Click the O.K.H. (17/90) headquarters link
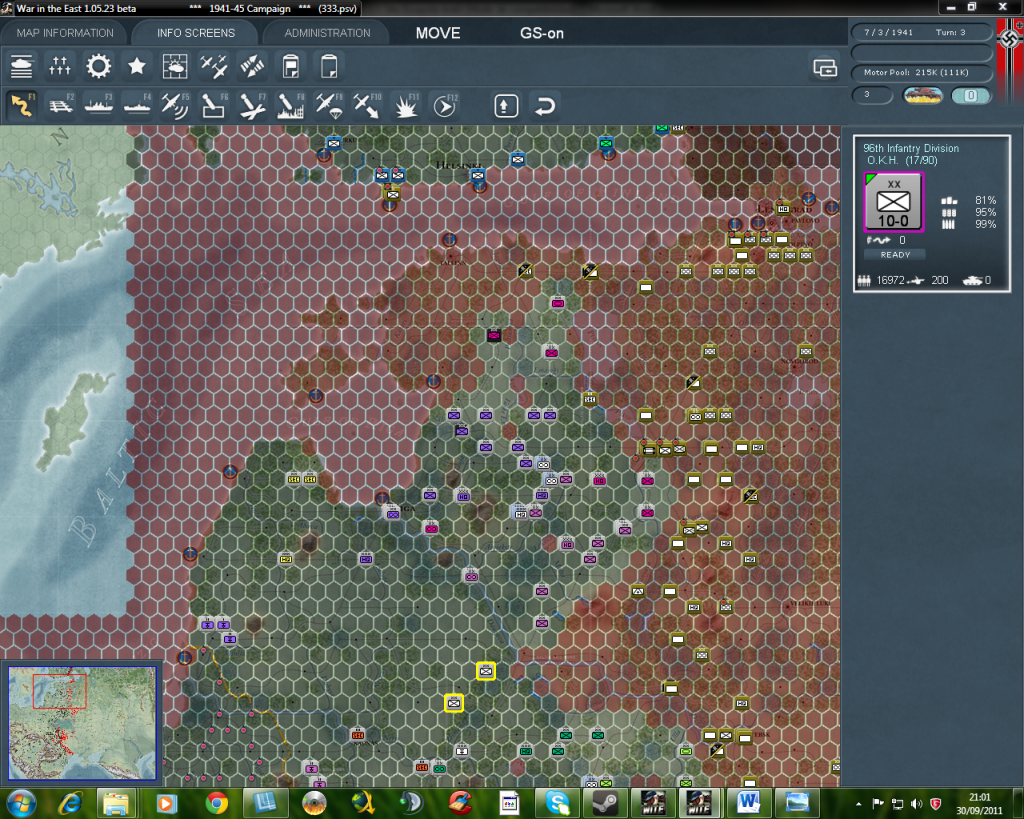 (902, 160)
